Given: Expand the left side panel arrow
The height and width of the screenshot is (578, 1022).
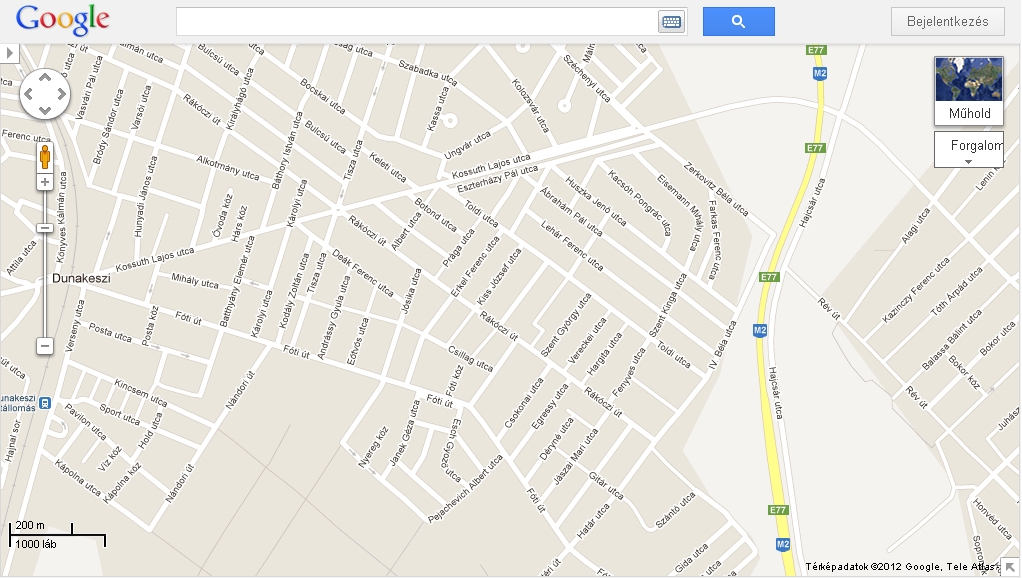Looking at the screenshot, I should (x=9, y=53).
